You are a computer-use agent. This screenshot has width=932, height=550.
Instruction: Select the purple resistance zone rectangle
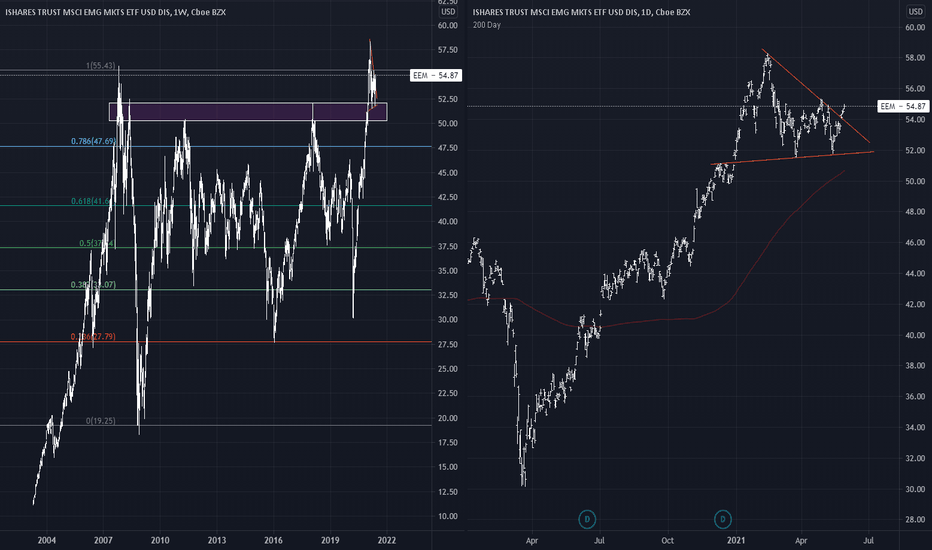coord(248,112)
